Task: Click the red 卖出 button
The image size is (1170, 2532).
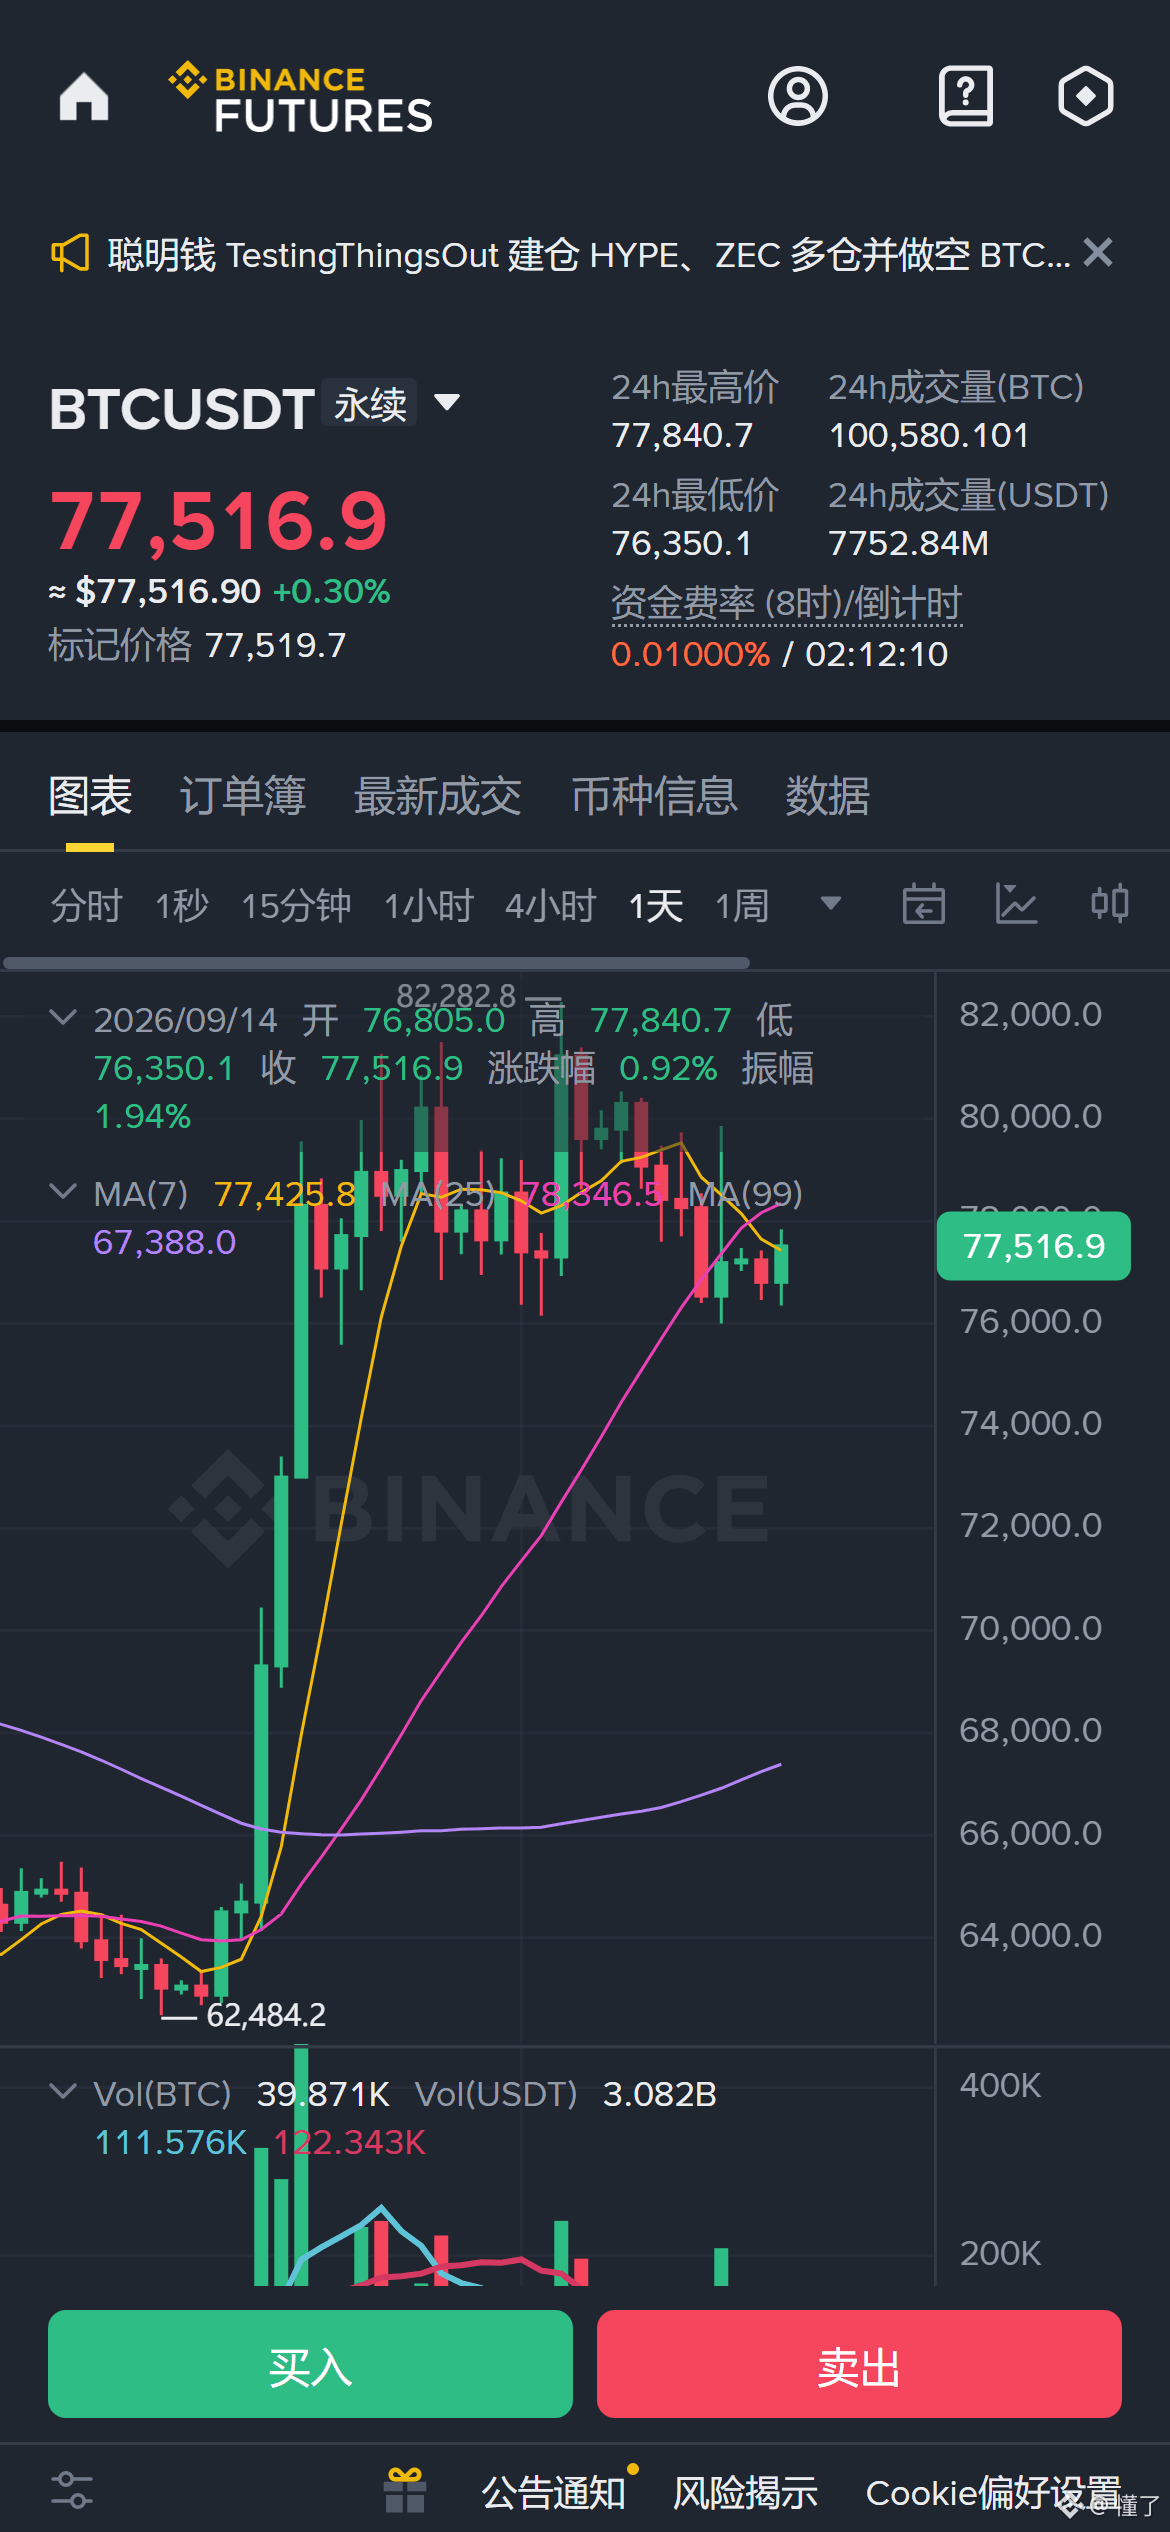Action: point(859,2364)
